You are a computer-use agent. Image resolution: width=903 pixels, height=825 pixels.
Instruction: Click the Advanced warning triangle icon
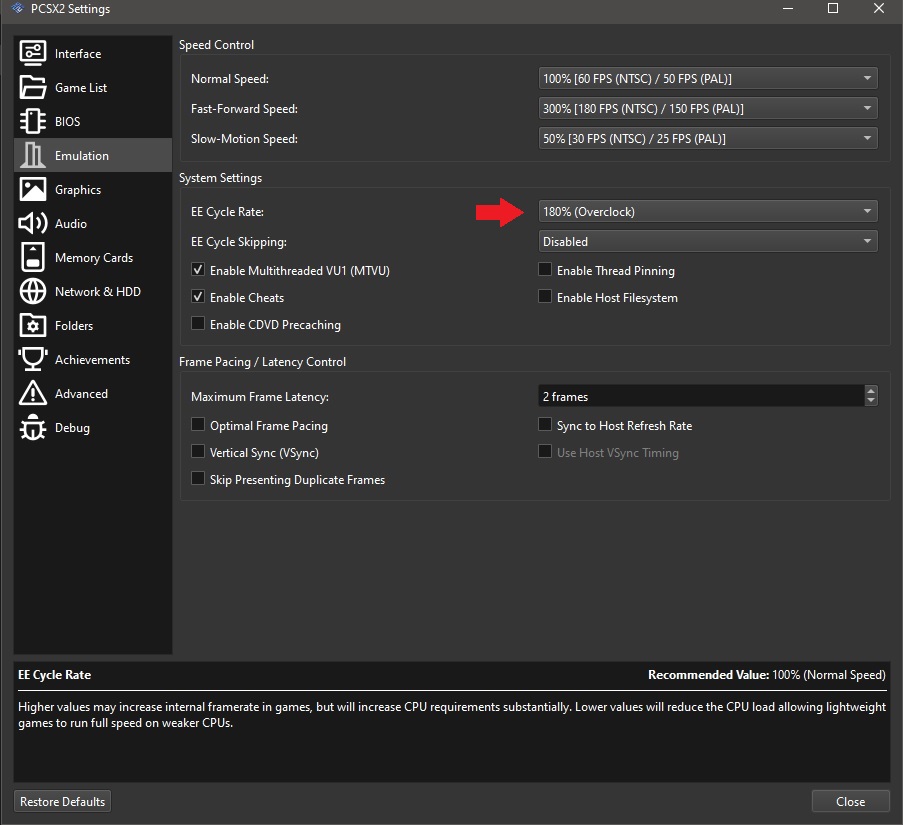[33, 393]
